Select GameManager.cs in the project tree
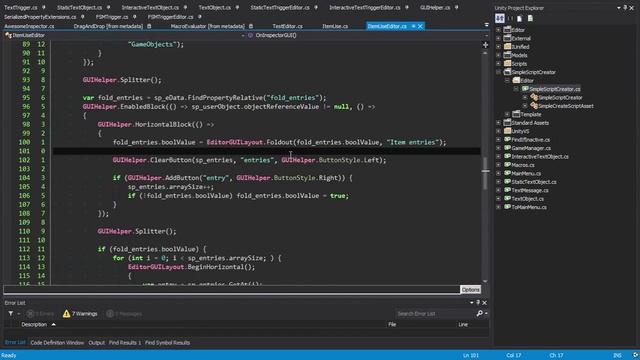 click(x=531, y=148)
